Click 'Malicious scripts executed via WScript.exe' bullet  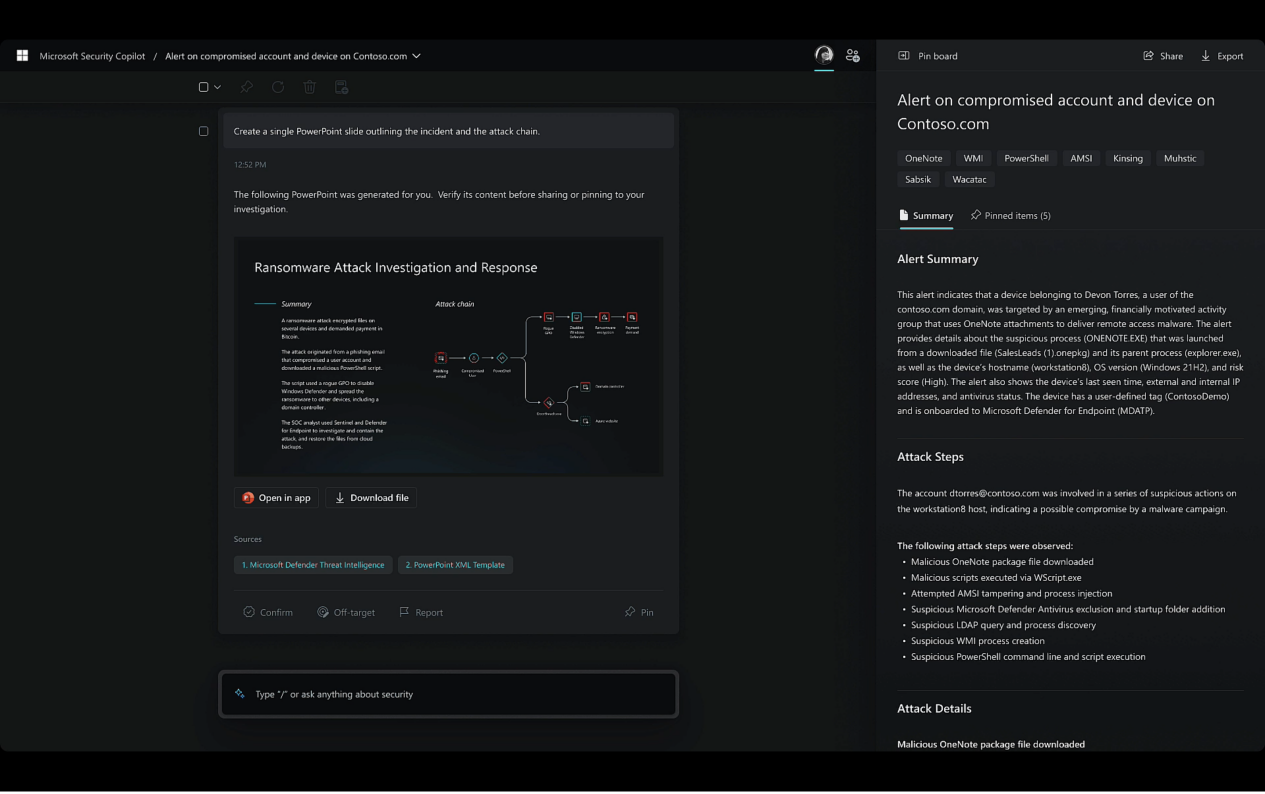pos(996,578)
